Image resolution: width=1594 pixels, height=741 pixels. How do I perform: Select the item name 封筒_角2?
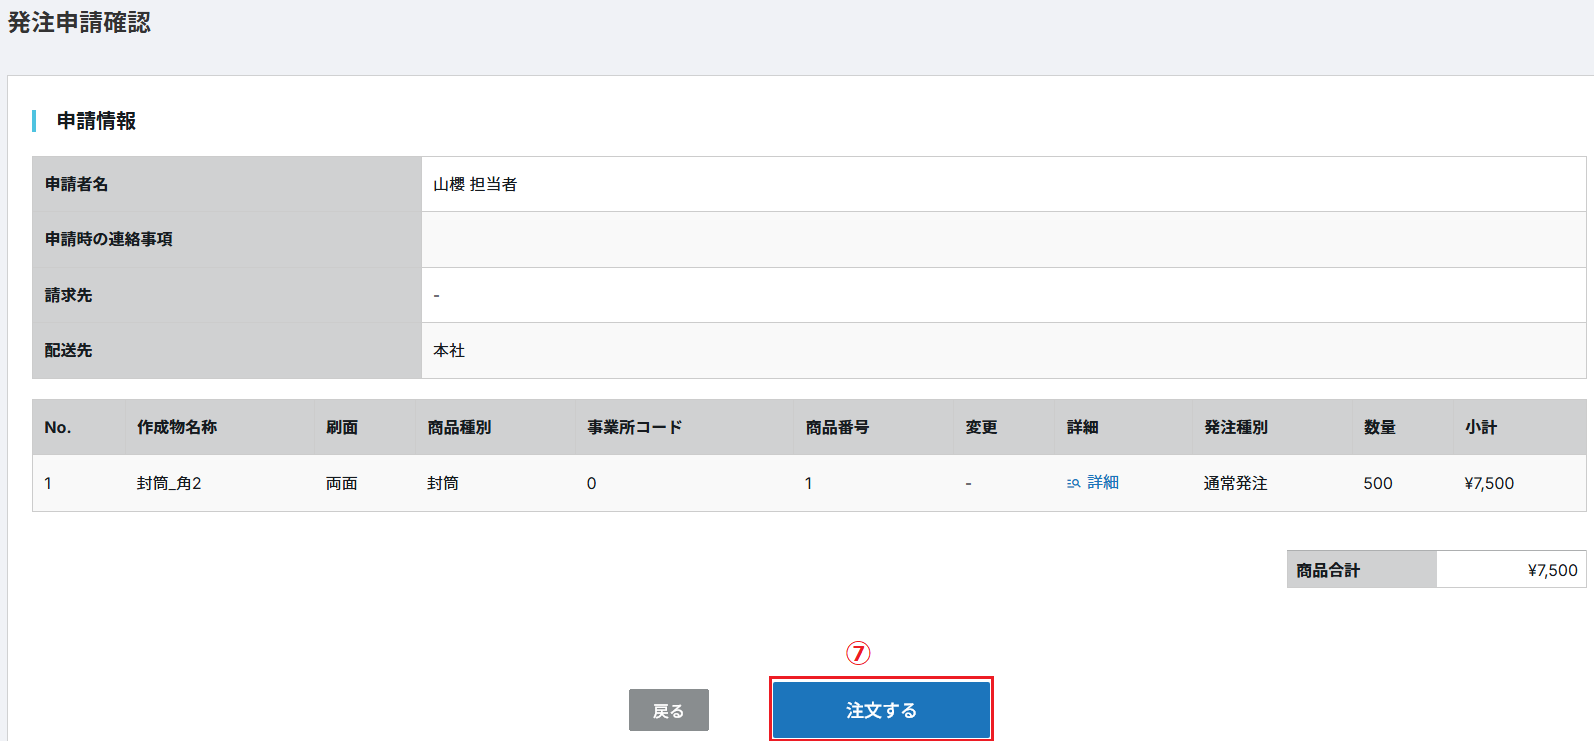click(x=169, y=483)
